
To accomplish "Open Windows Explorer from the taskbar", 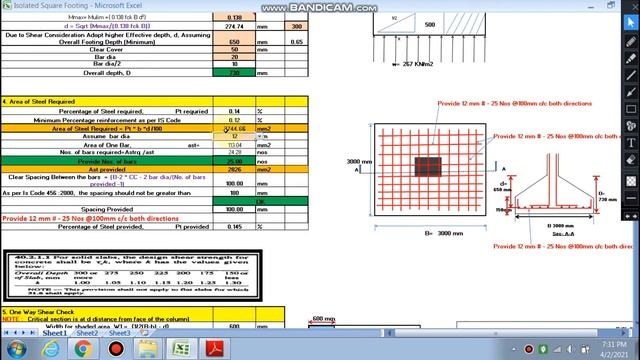I will pos(148,349).
